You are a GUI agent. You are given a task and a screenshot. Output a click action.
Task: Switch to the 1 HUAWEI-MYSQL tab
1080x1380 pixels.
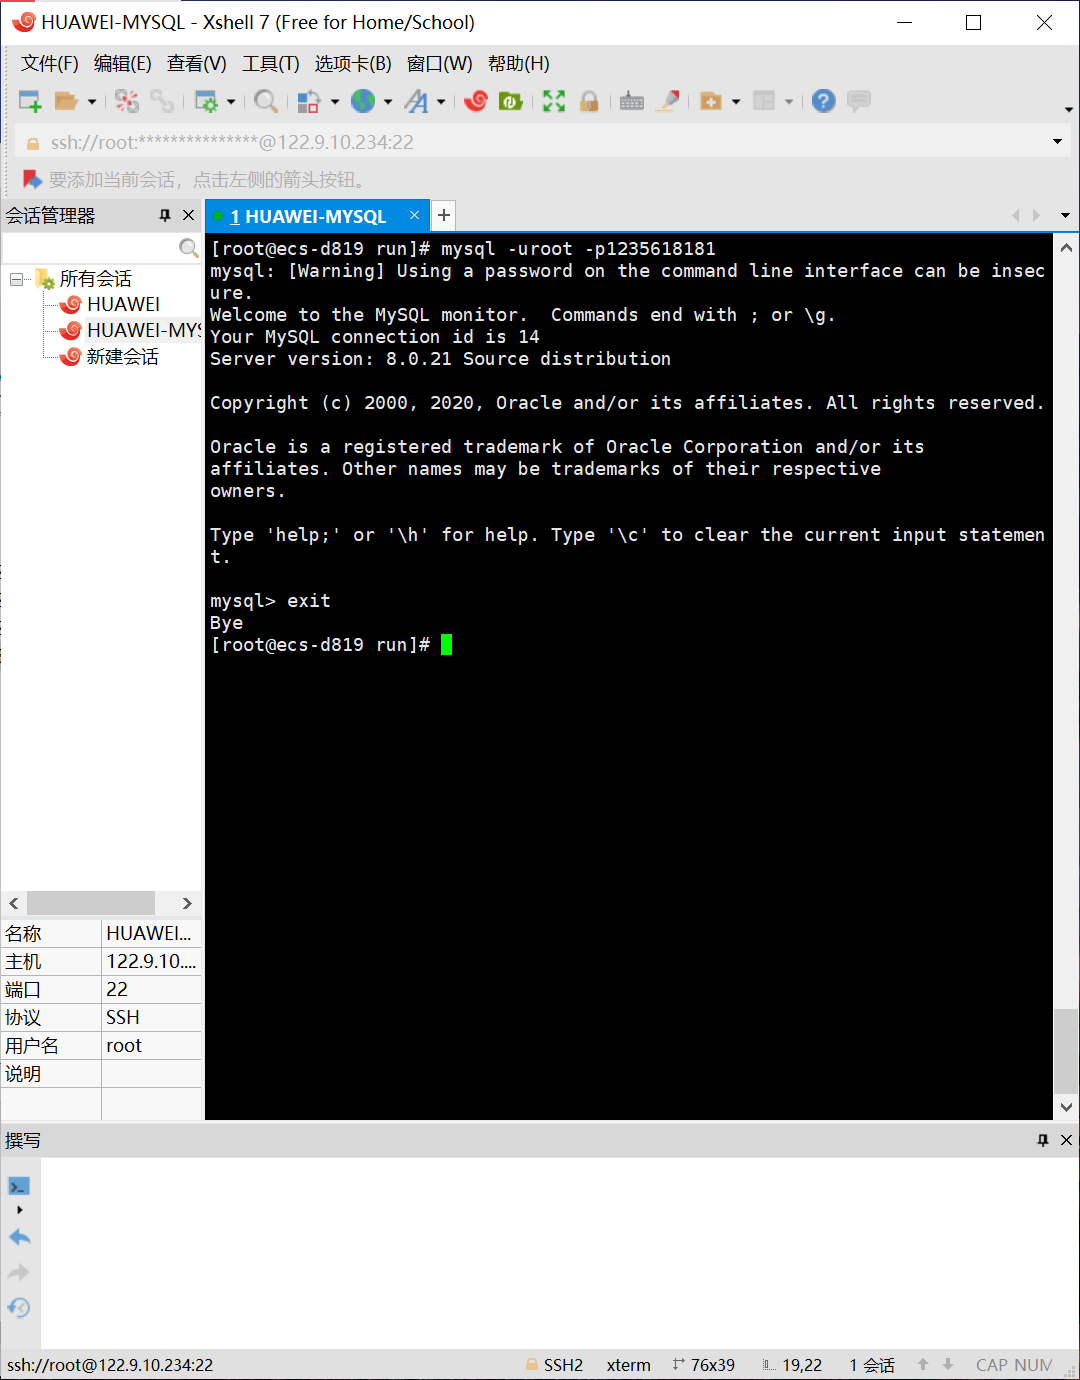(308, 216)
